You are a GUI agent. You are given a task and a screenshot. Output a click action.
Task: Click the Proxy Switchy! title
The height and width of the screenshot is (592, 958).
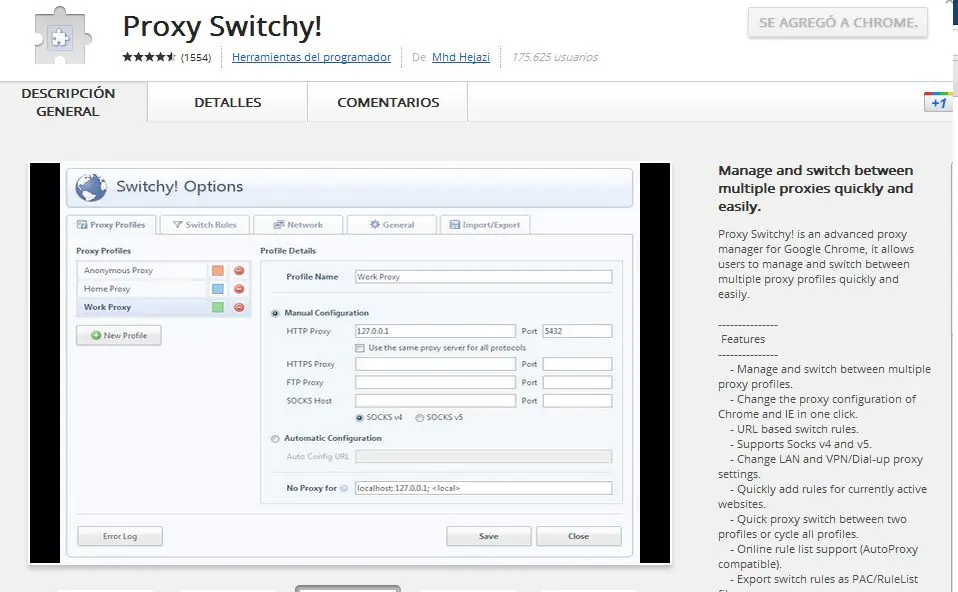pyautogui.click(x=222, y=26)
